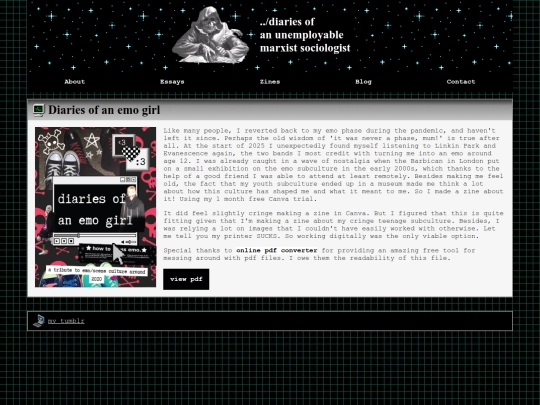Open the Zines navigation link

coord(270,82)
